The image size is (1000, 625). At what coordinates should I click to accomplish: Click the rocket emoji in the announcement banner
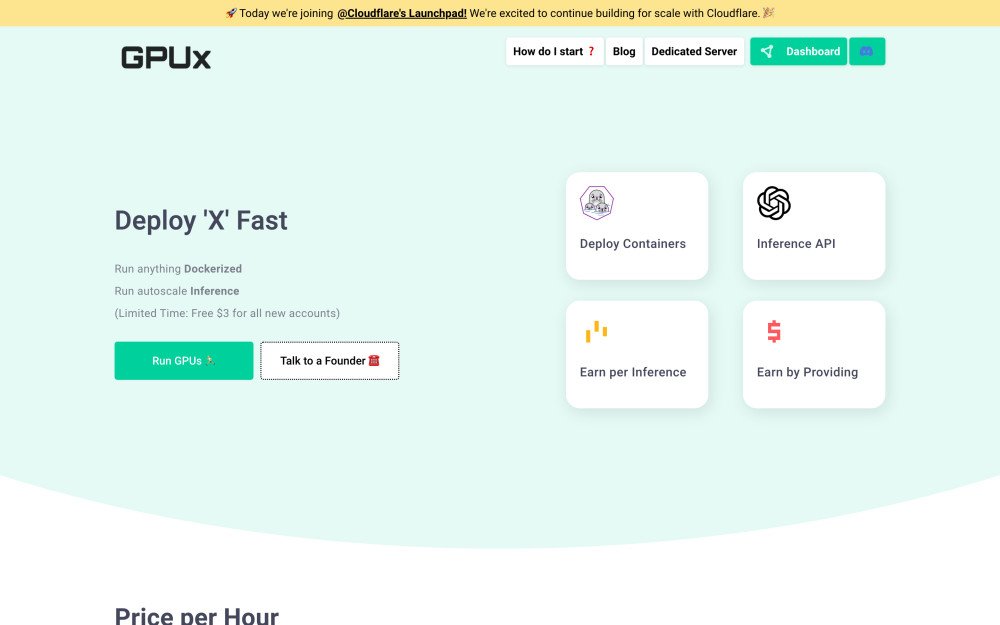(233, 13)
